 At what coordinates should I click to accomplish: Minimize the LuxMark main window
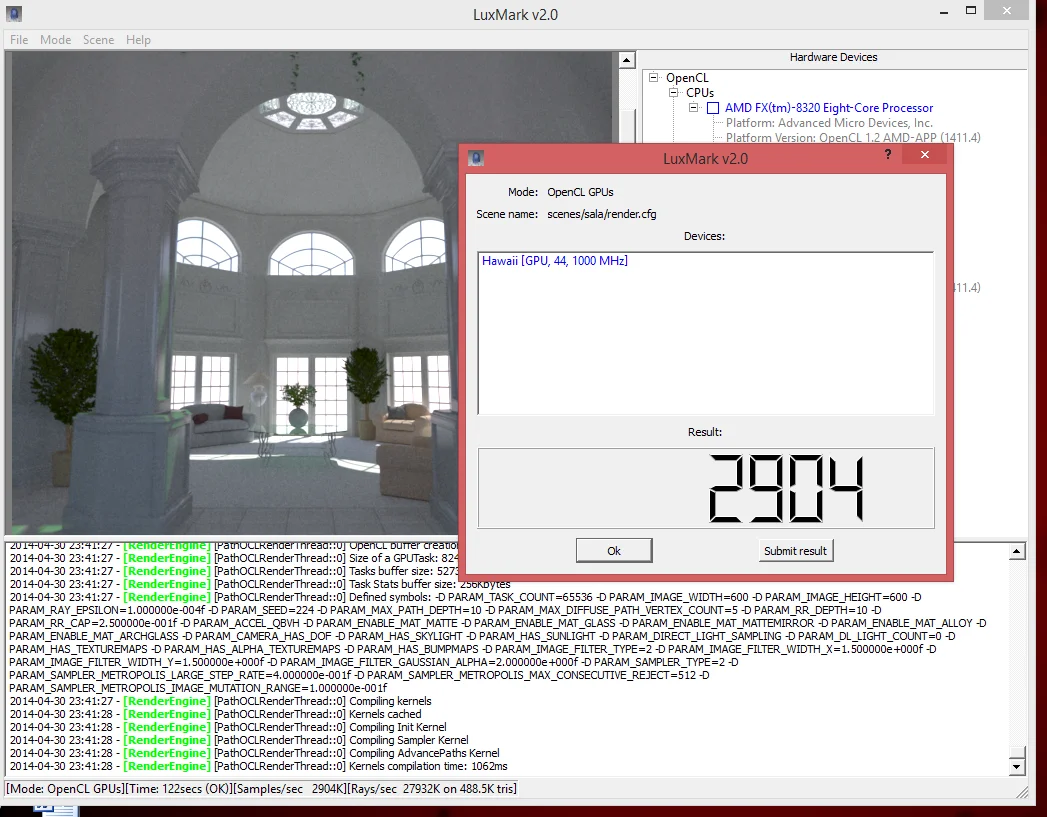coord(944,12)
